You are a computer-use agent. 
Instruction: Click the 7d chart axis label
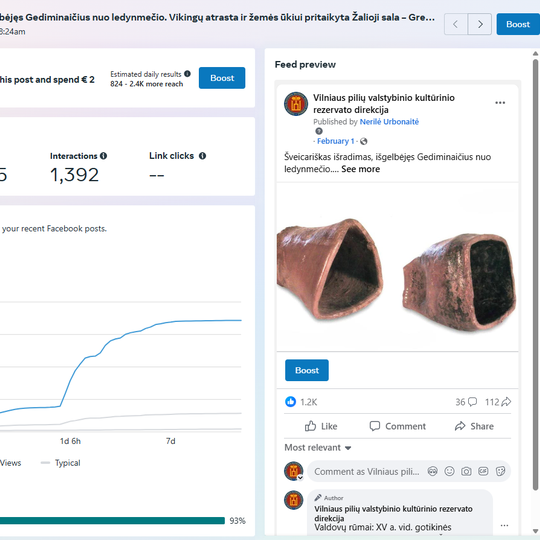point(170,441)
